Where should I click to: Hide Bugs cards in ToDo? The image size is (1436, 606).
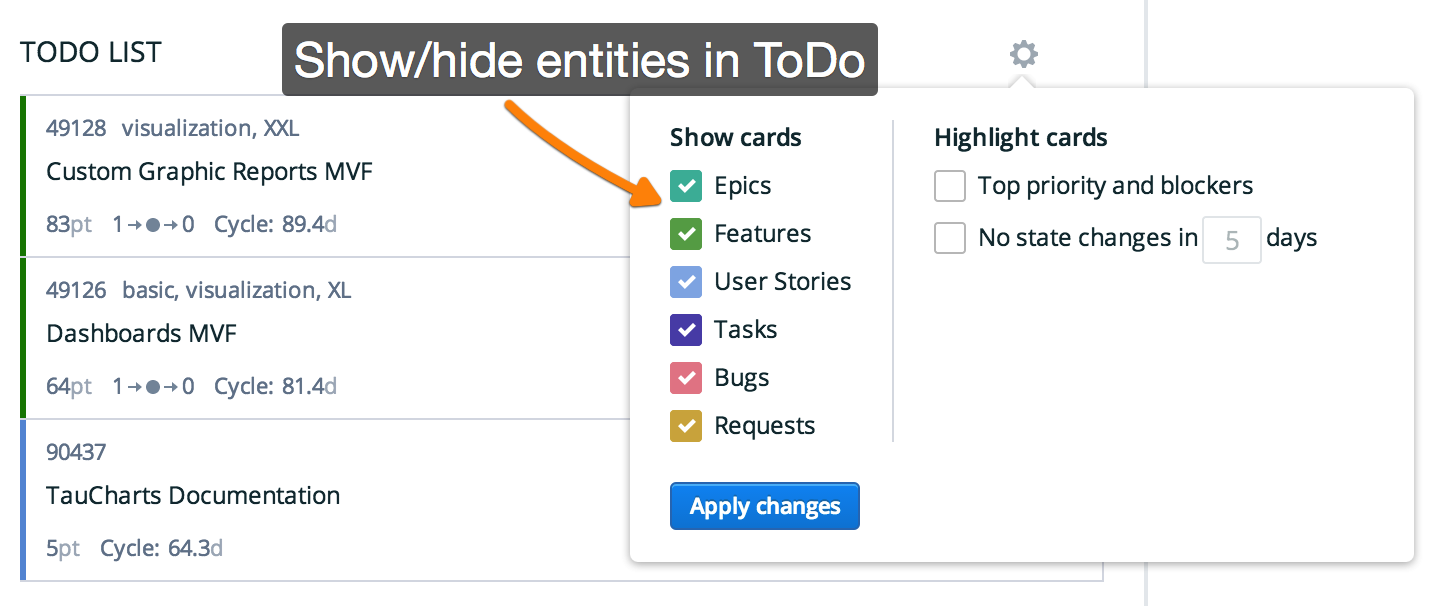tap(686, 378)
